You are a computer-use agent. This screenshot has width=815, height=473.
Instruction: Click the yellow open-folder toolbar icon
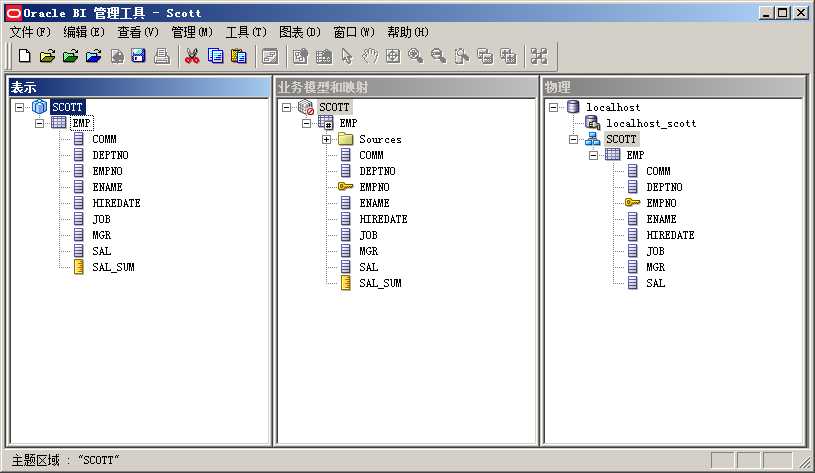pyautogui.click(x=47, y=56)
